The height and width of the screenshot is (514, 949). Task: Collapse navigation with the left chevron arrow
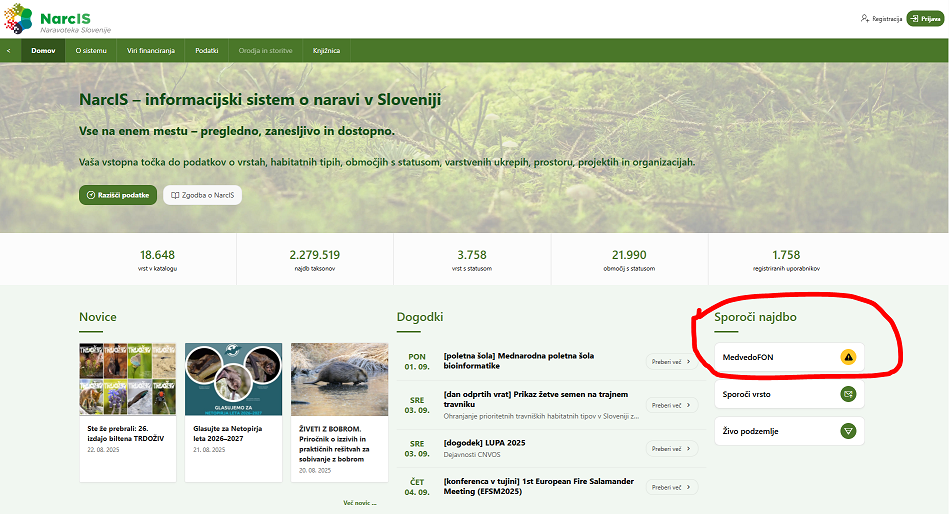click(9, 50)
